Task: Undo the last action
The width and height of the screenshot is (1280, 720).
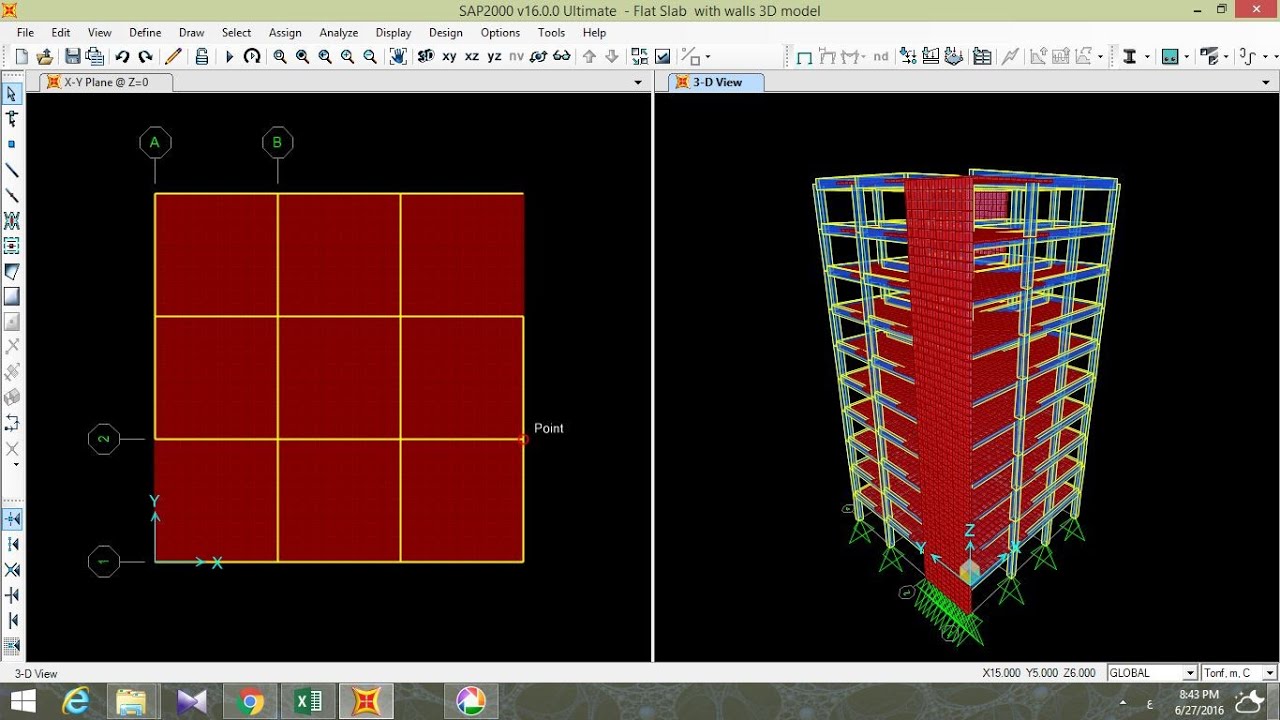Action: 122,57
